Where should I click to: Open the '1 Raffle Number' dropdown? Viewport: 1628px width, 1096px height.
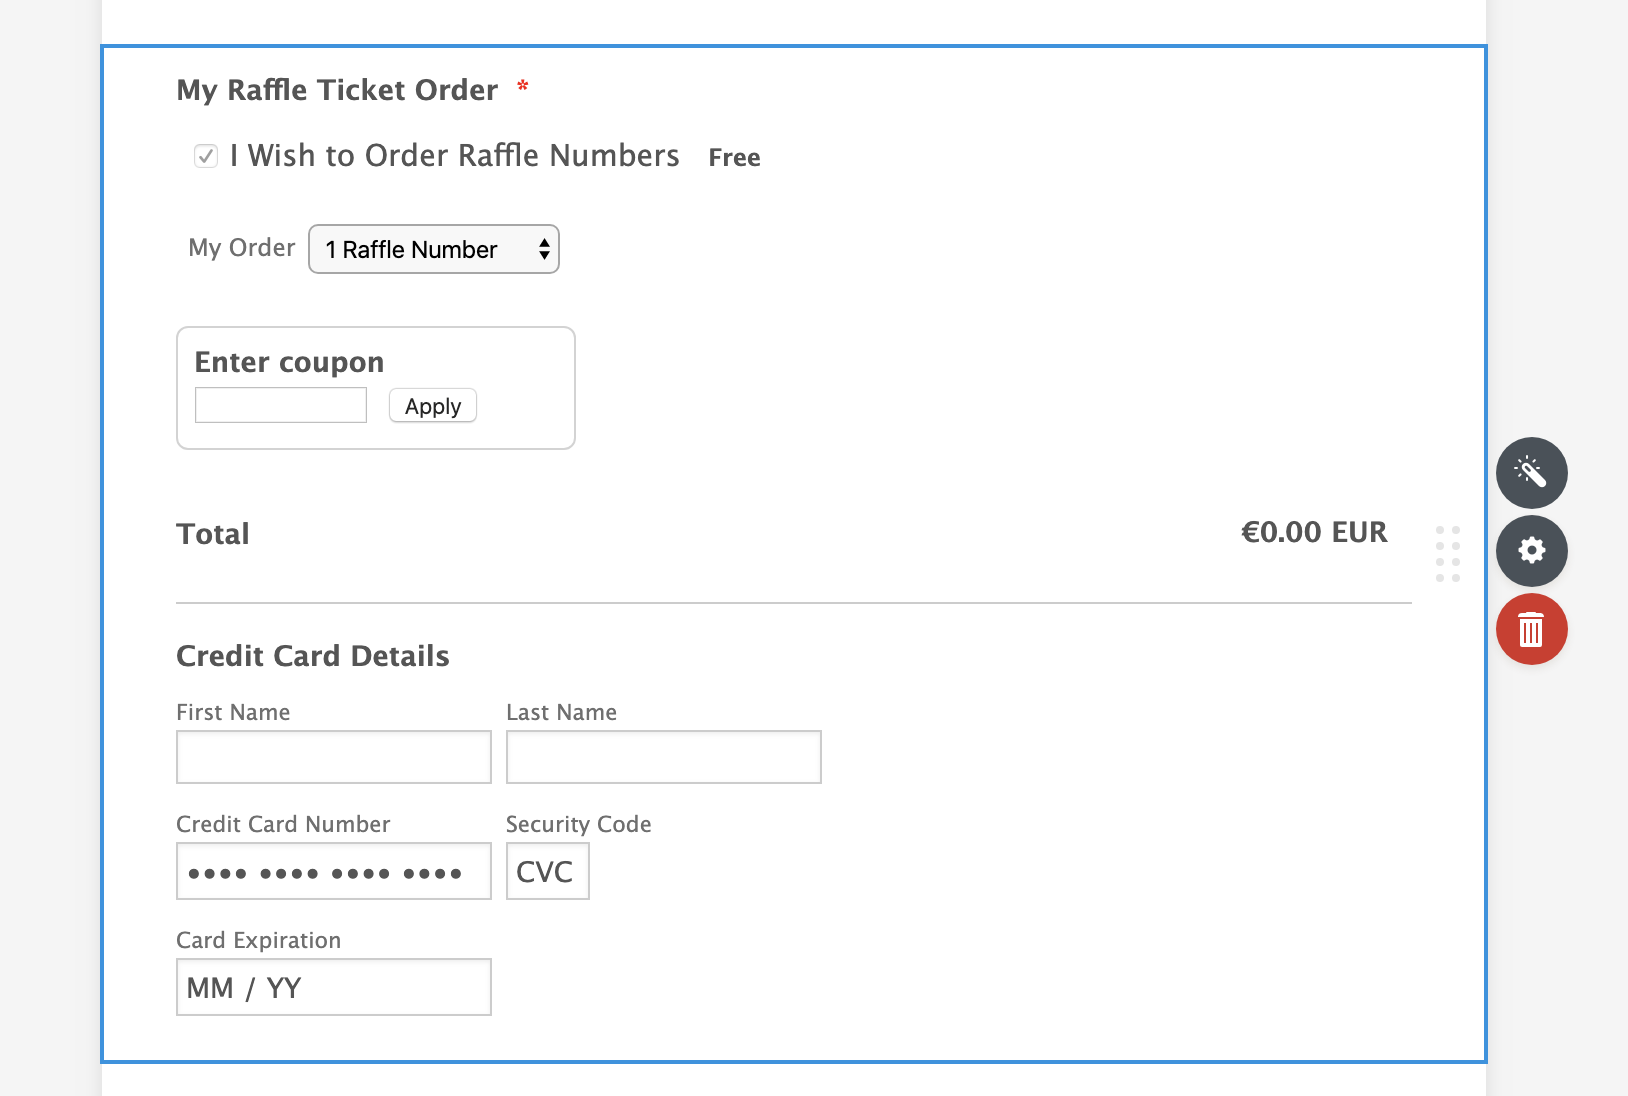pos(434,249)
